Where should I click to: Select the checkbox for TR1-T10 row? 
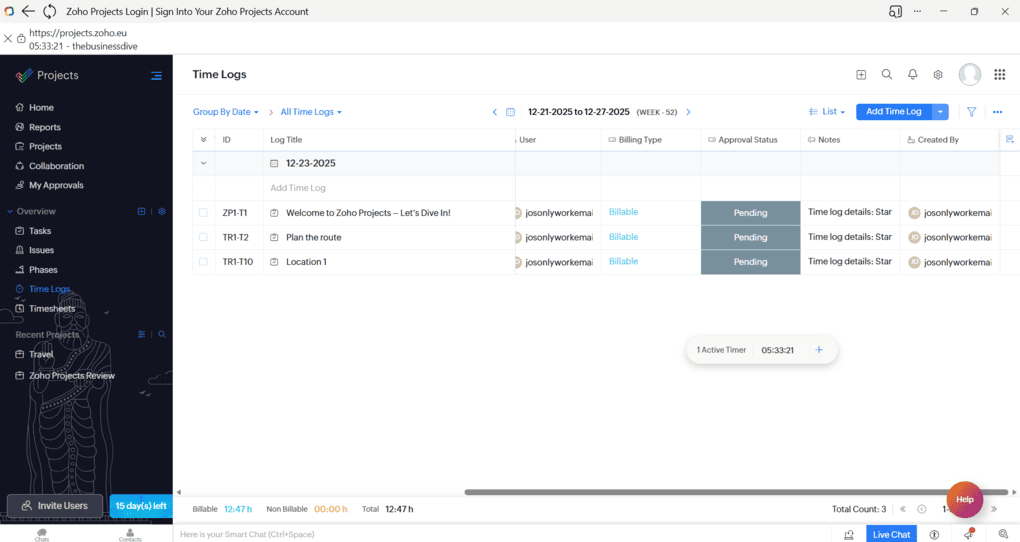[x=204, y=262]
